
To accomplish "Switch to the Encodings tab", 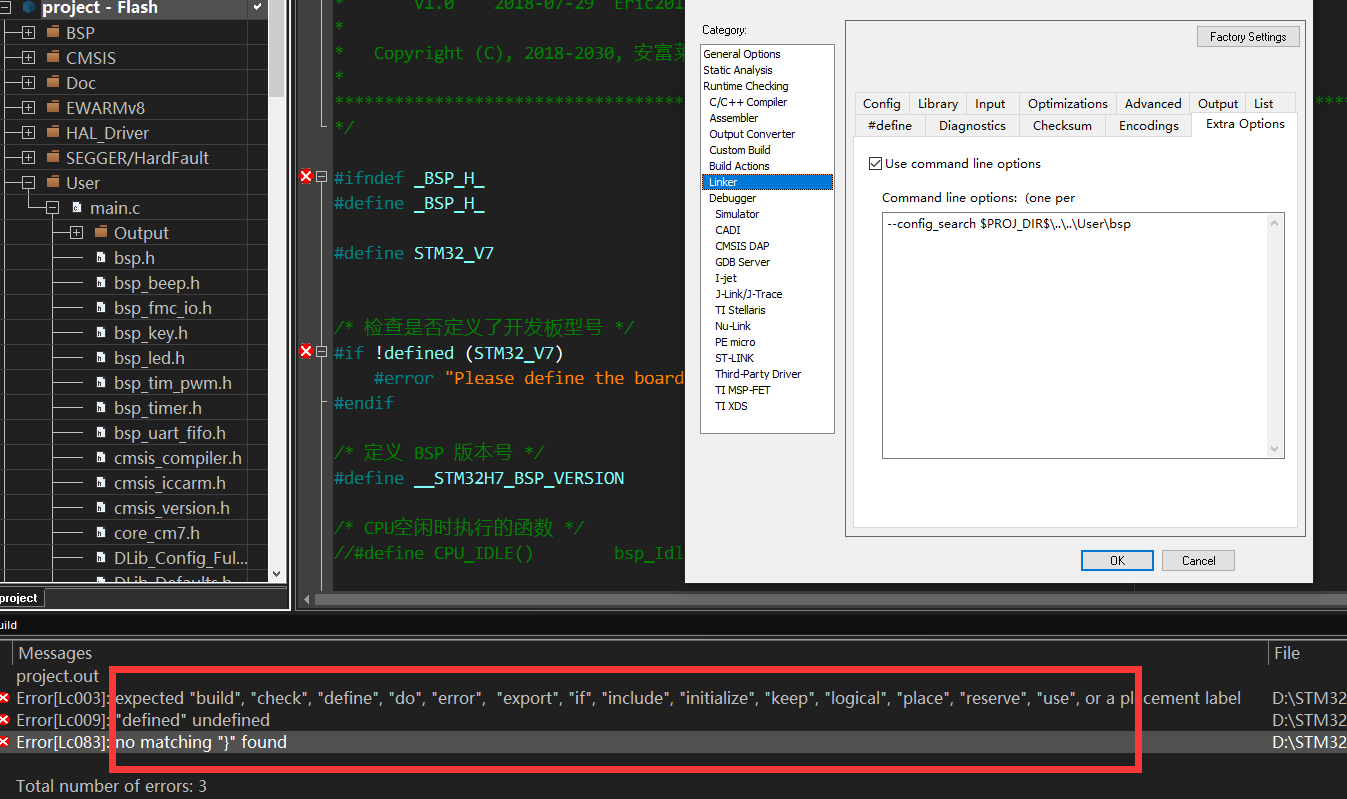I will (x=1149, y=125).
